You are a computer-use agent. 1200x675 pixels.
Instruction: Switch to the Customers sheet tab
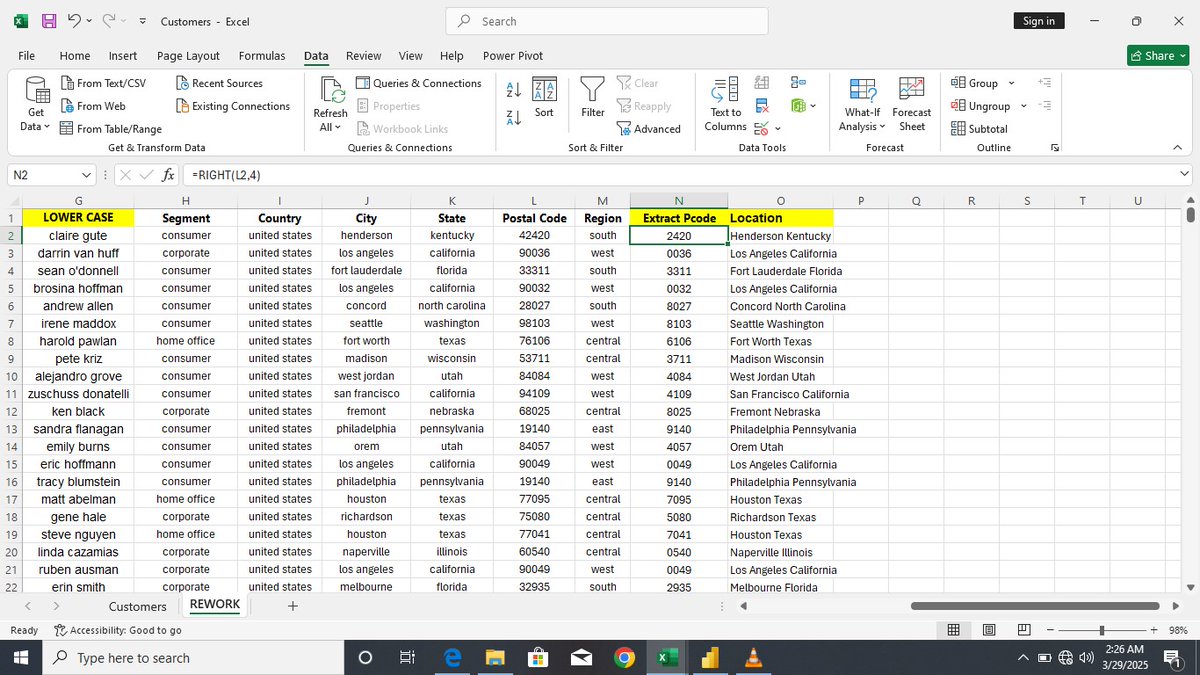click(x=138, y=606)
